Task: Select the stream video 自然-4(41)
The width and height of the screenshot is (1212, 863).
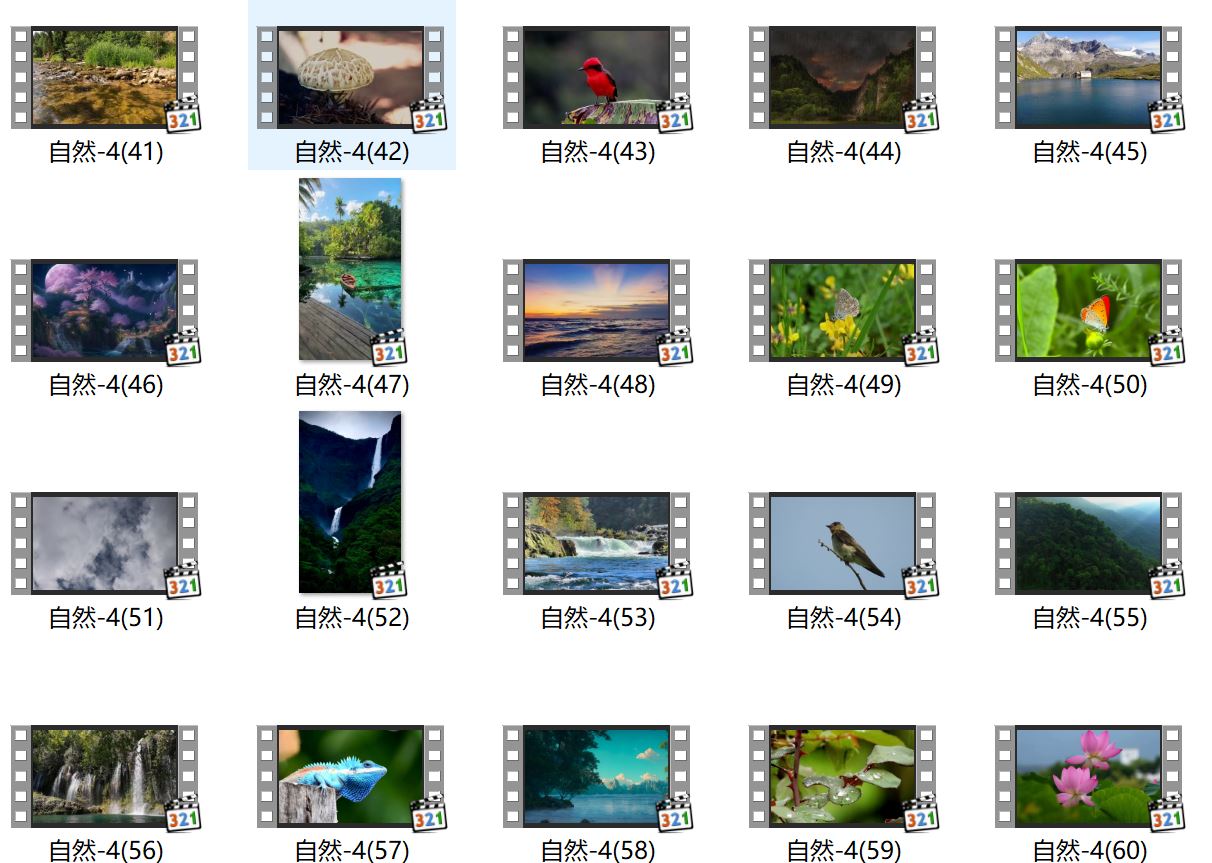Action: [104, 78]
